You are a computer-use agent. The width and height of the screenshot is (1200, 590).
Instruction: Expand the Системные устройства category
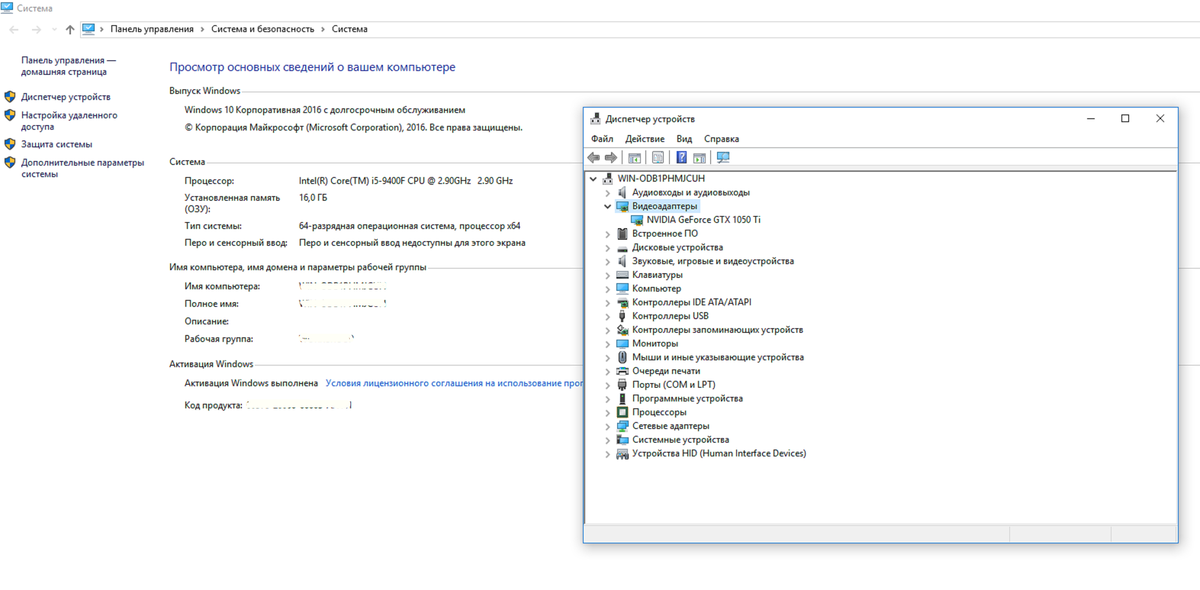click(607, 440)
